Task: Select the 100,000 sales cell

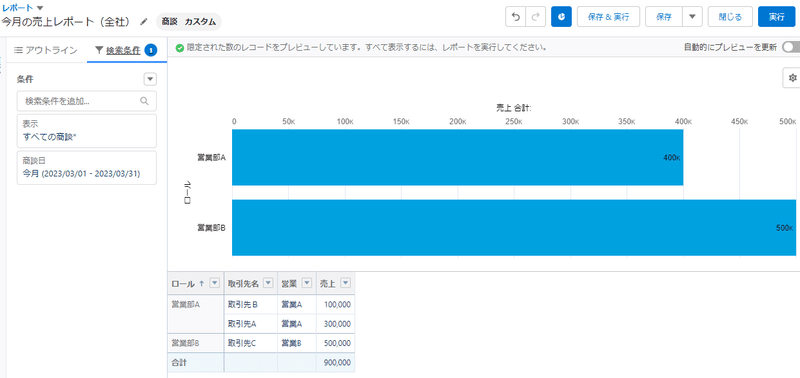Action: click(x=336, y=305)
